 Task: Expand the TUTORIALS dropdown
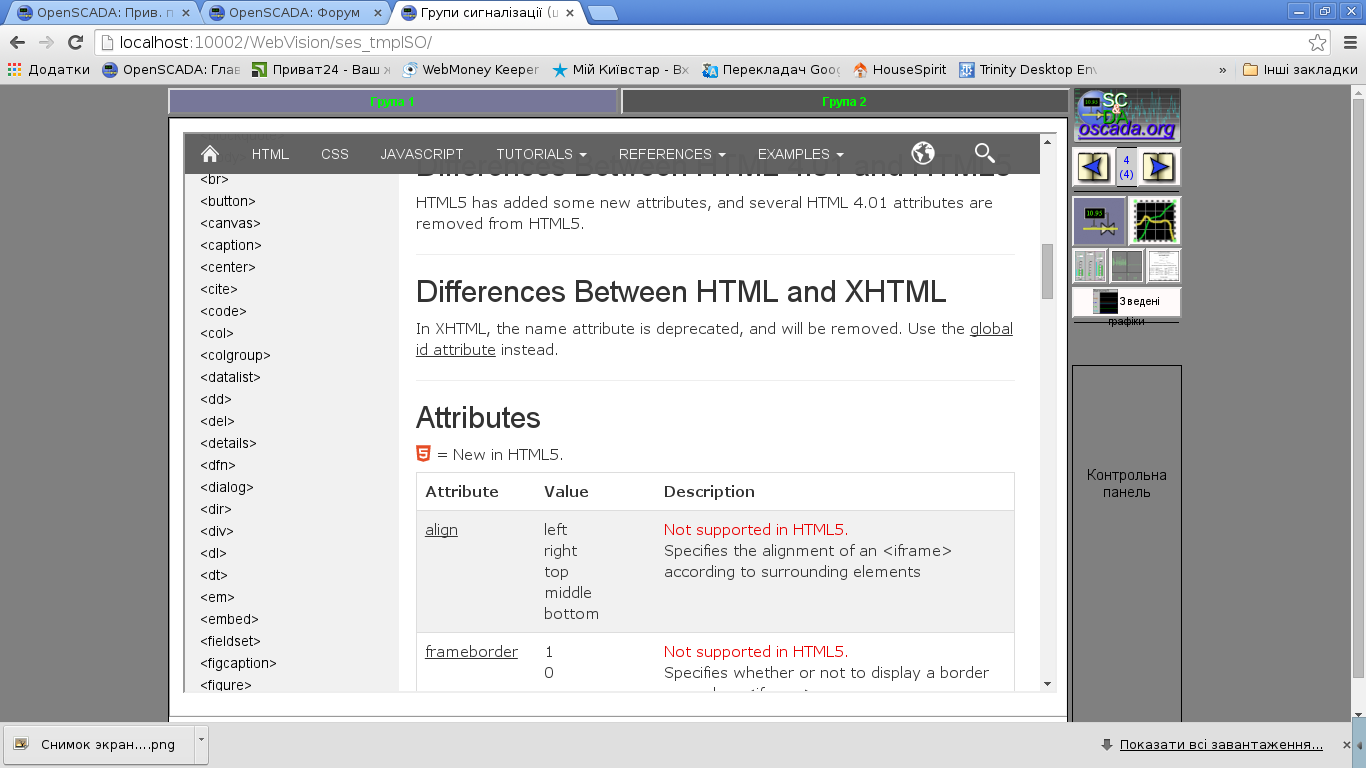[x=541, y=154]
